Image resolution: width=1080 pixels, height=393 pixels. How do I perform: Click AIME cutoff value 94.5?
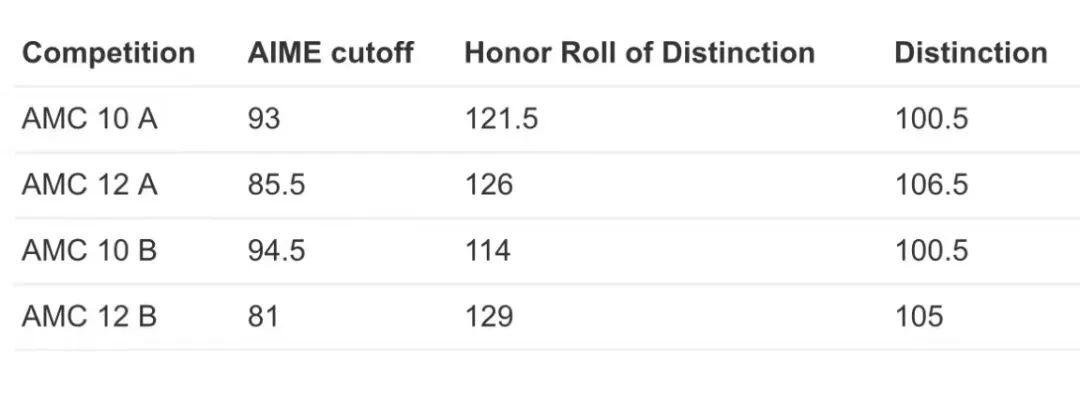point(276,251)
